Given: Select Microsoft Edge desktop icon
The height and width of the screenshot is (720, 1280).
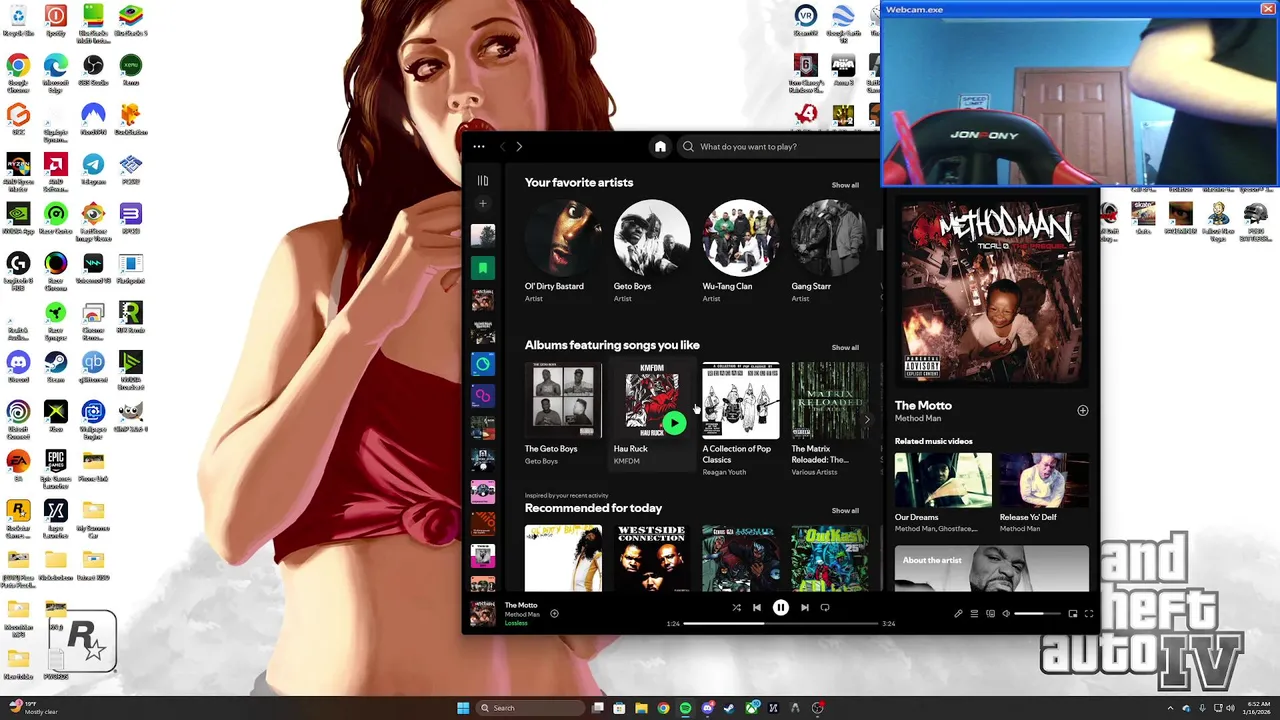Looking at the screenshot, I should pos(56,70).
